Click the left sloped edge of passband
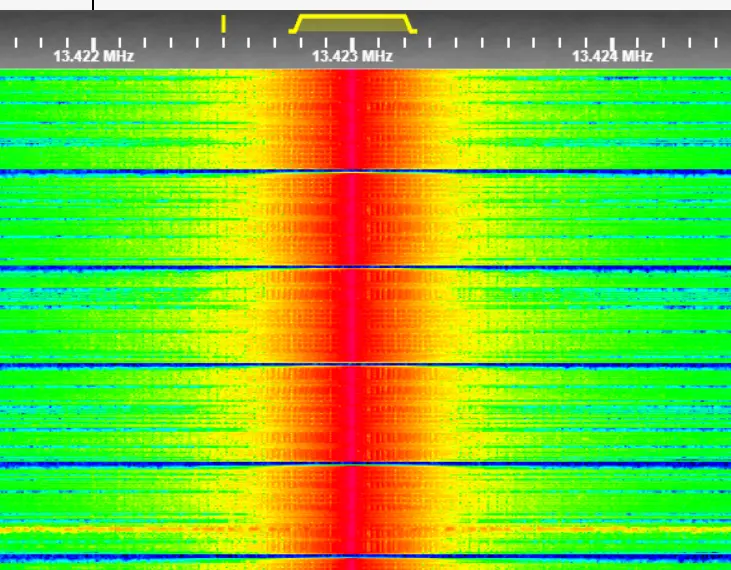 click(297, 24)
